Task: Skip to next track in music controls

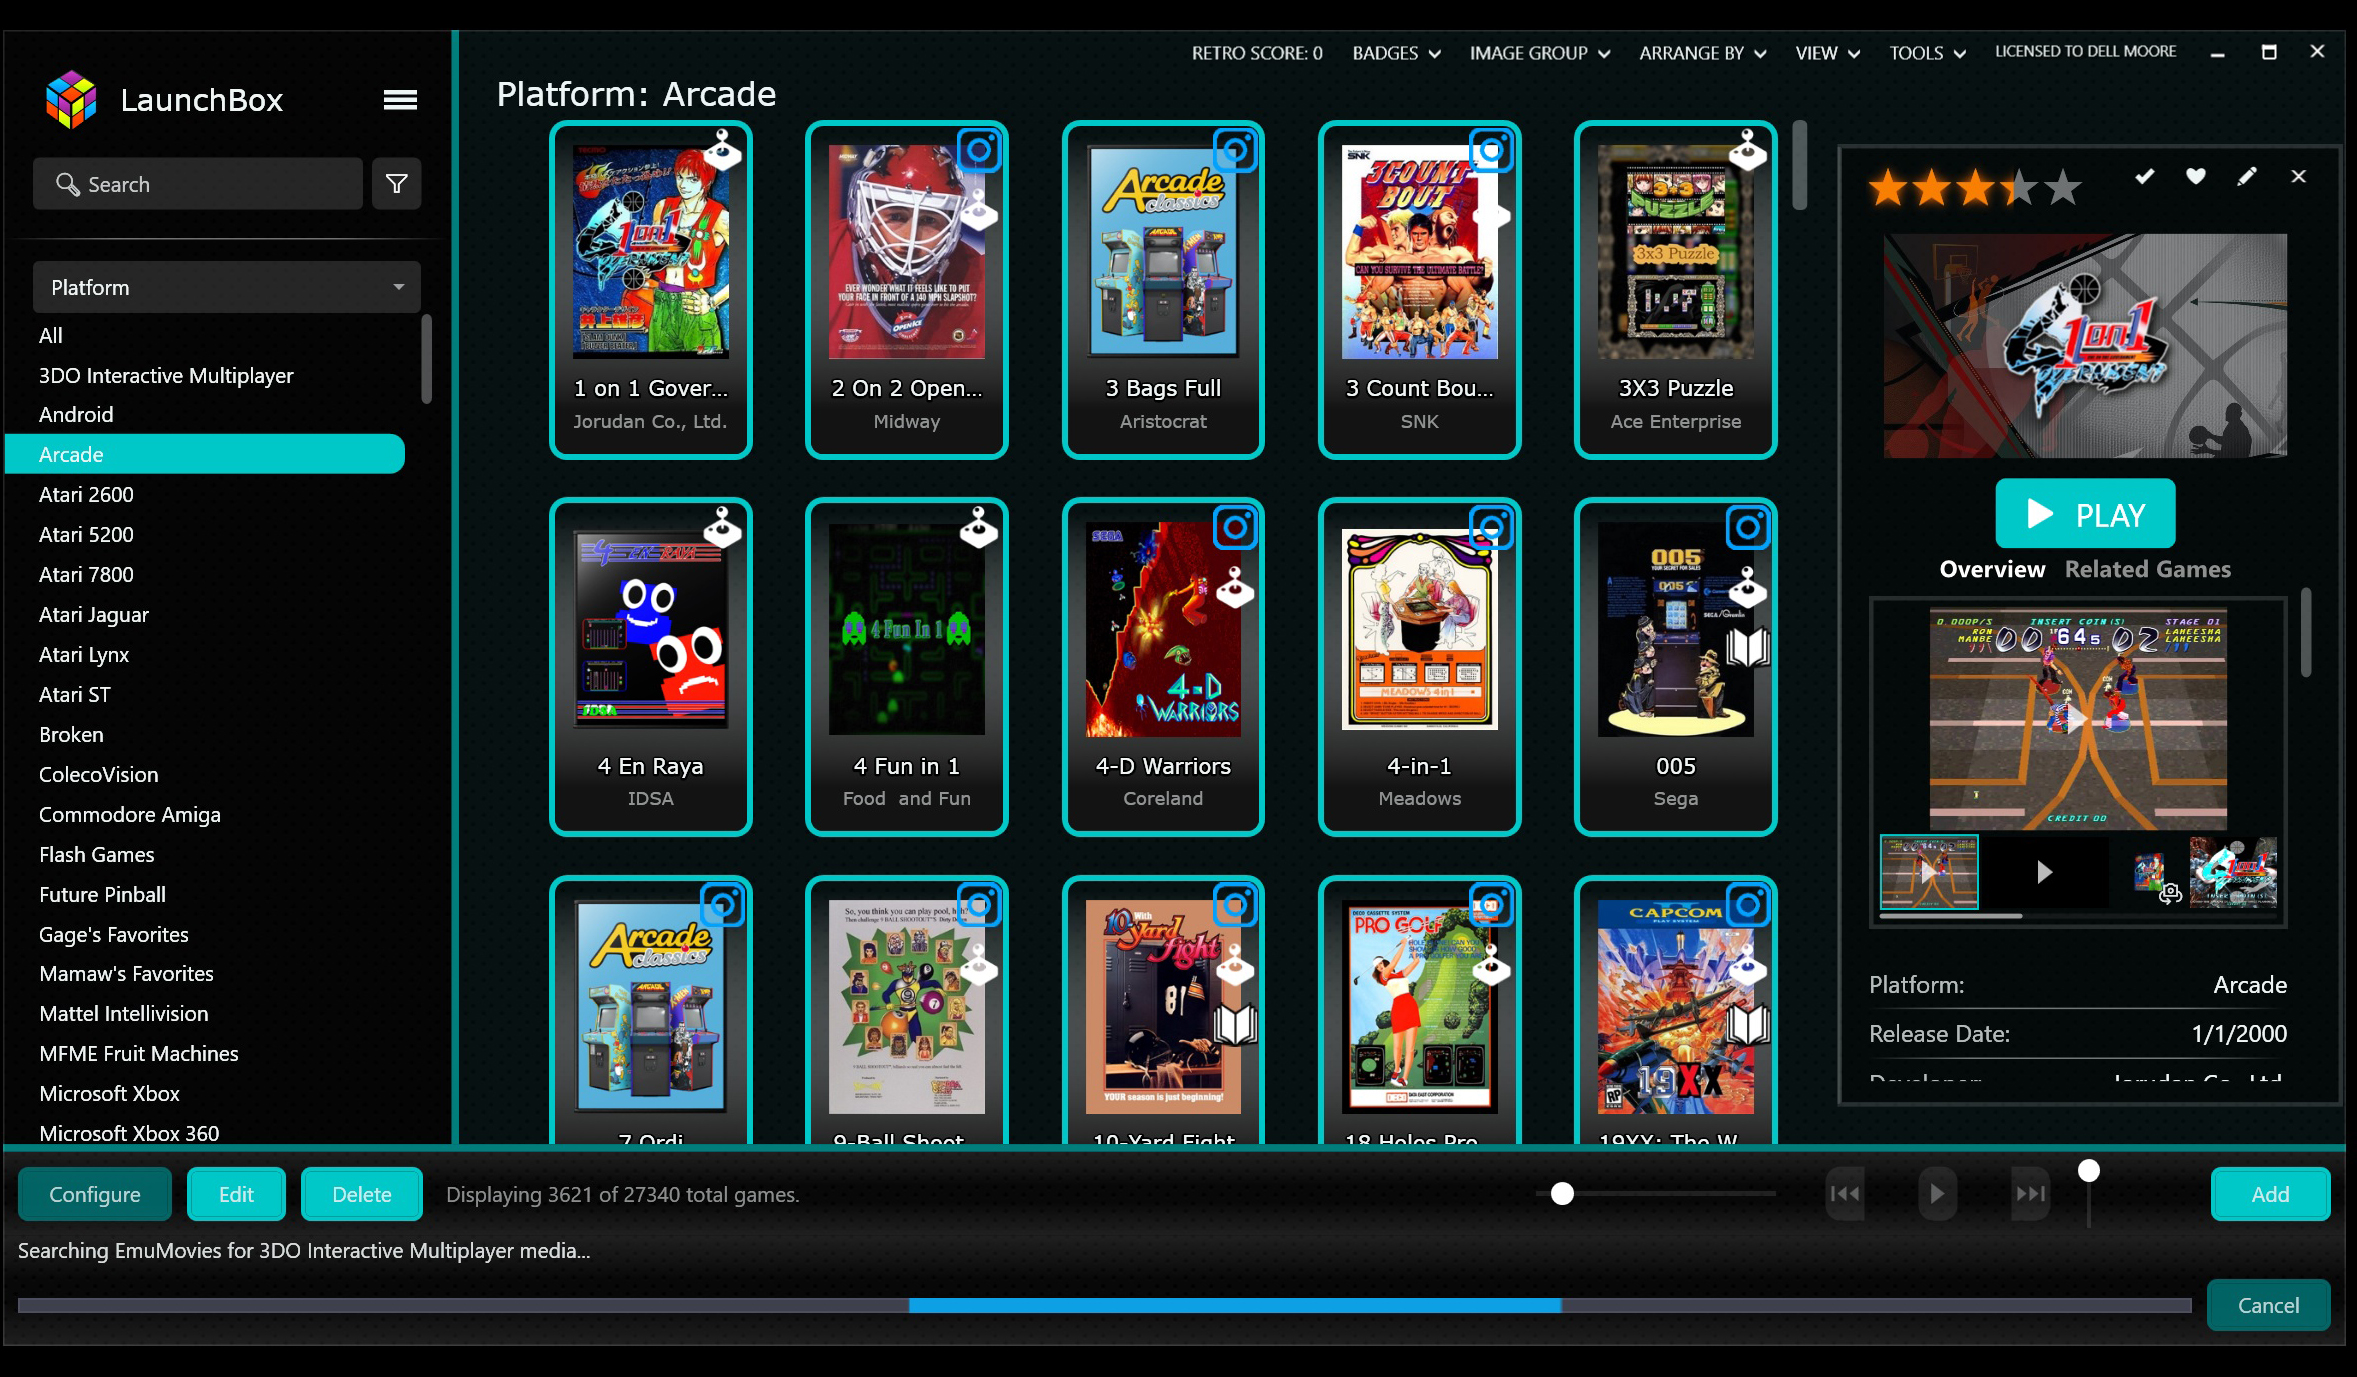Action: [x=2030, y=1193]
